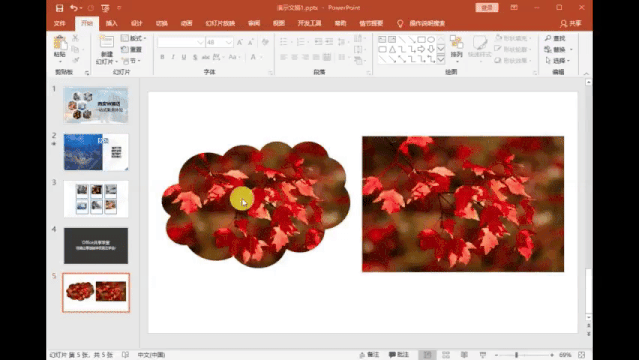Open Select (选择) dropdown

pyautogui.click(x=557, y=60)
